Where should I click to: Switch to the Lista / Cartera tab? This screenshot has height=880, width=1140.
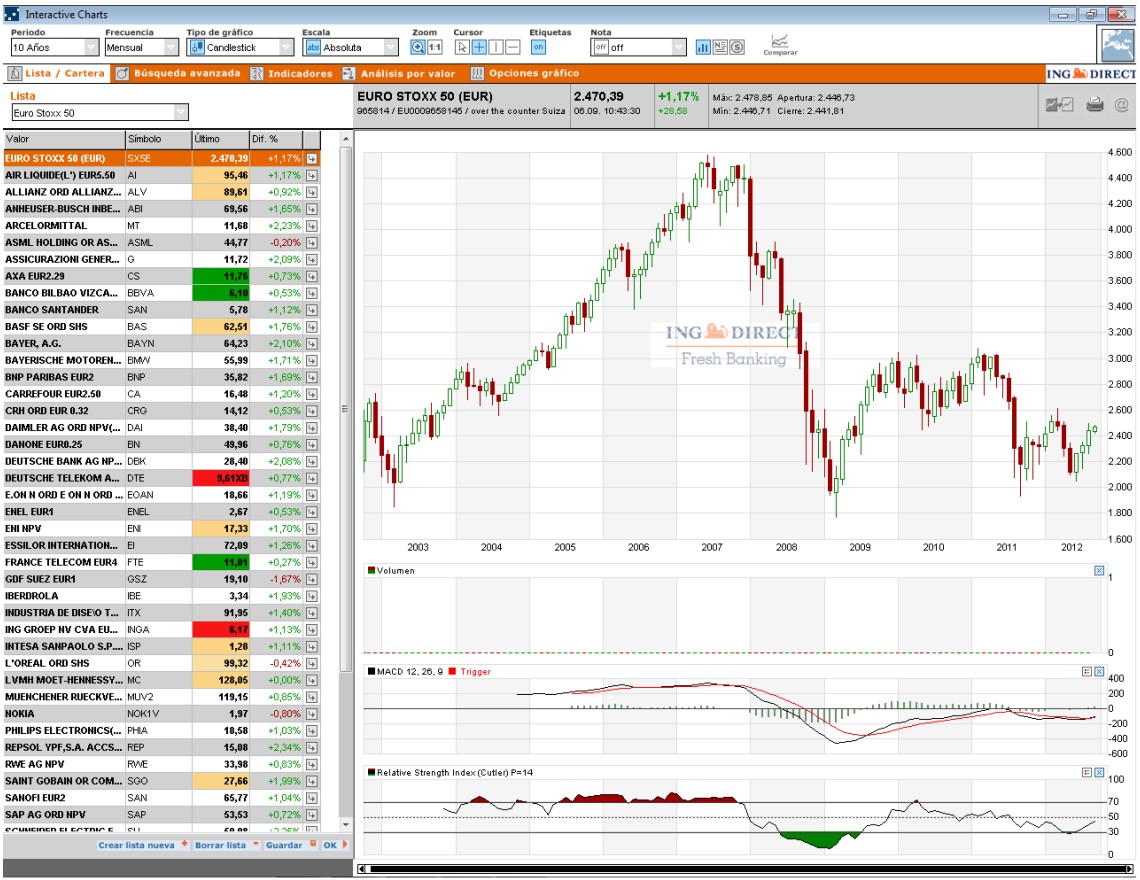(57, 73)
